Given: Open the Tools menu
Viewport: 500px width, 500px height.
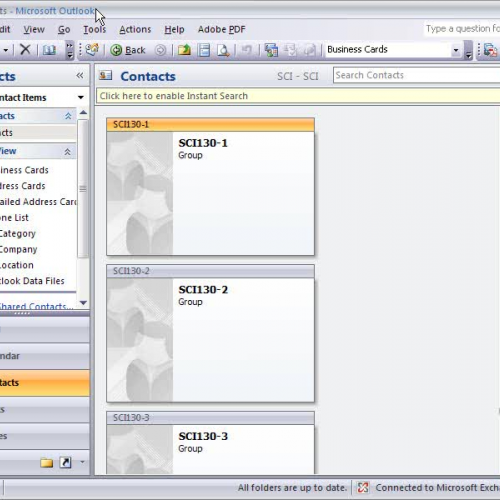Looking at the screenshot, I should pyautogui.click(x=95, y=30).
